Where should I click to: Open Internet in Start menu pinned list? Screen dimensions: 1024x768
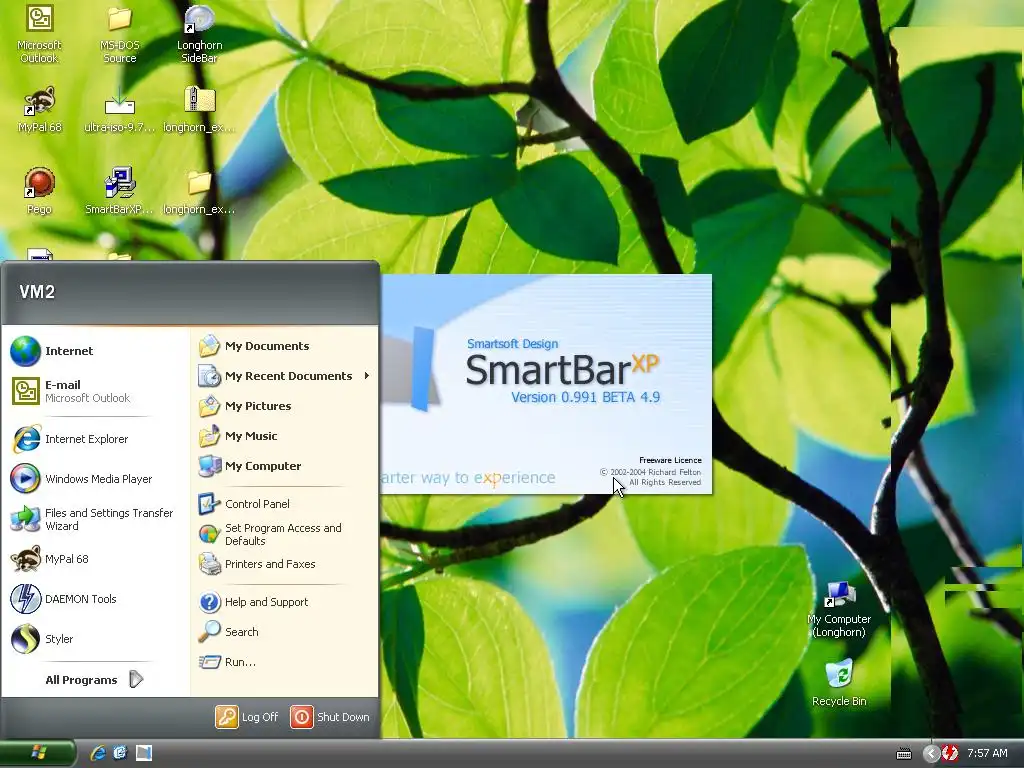pos(95,351)
